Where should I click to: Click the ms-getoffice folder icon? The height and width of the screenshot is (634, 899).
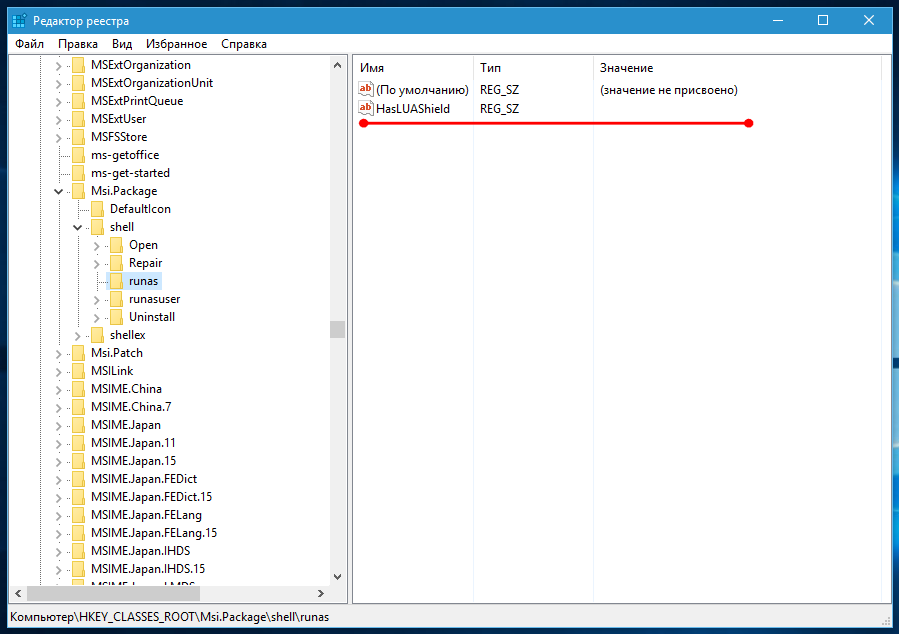(x=78, y=155)
